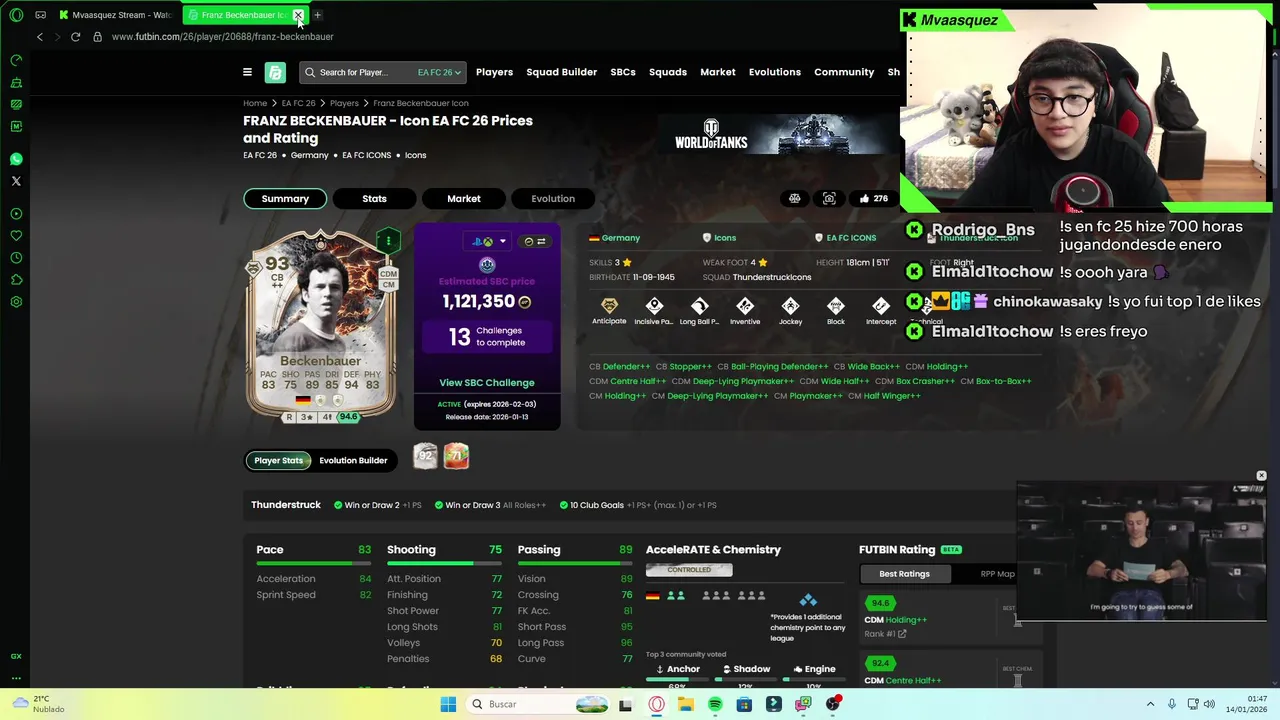Click the Incisive Pass playstyle icon
Screen dimensions: 1280x720
click(654, 305)
